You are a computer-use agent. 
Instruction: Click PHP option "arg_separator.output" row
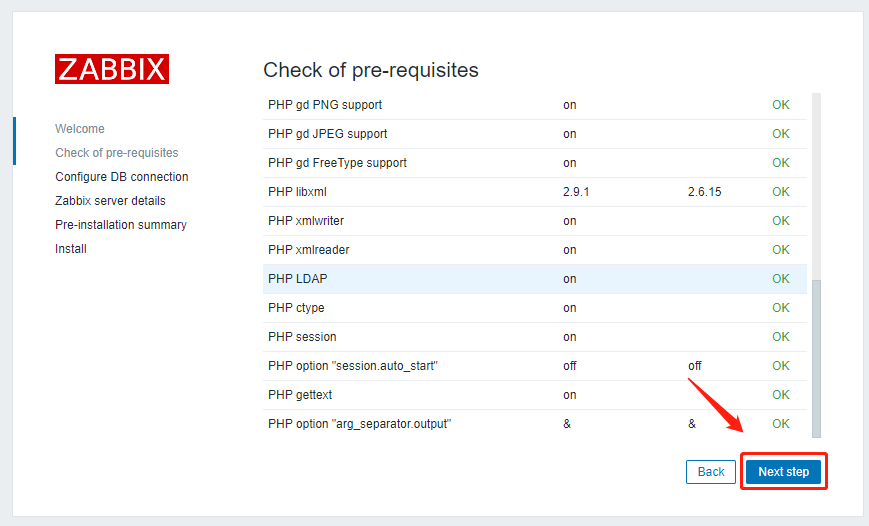tap(360, 424)
